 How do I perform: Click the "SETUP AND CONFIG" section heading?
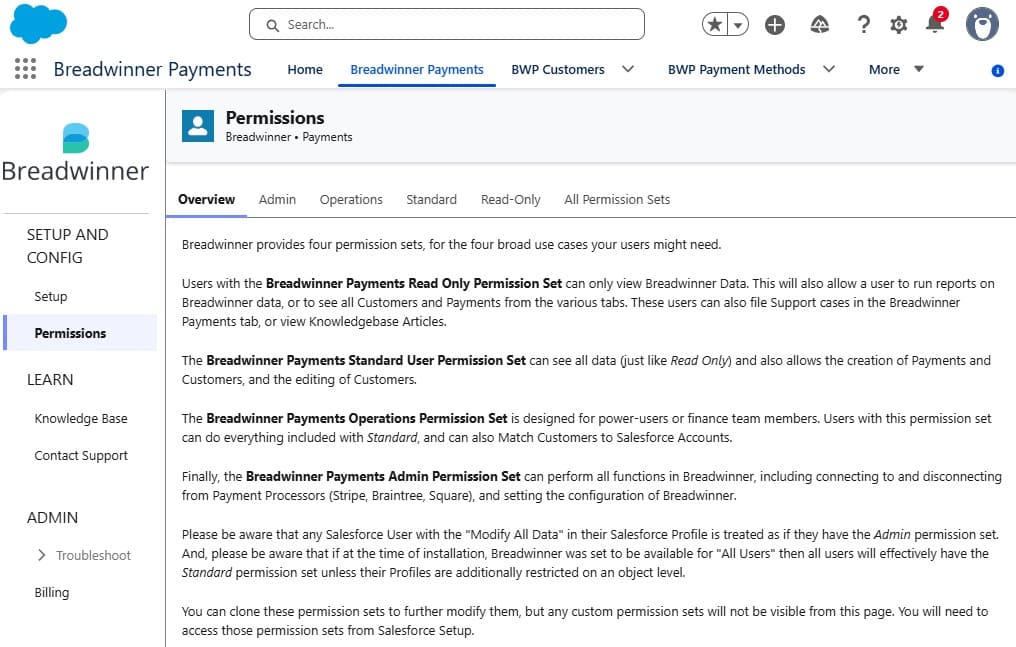point(67,246)
